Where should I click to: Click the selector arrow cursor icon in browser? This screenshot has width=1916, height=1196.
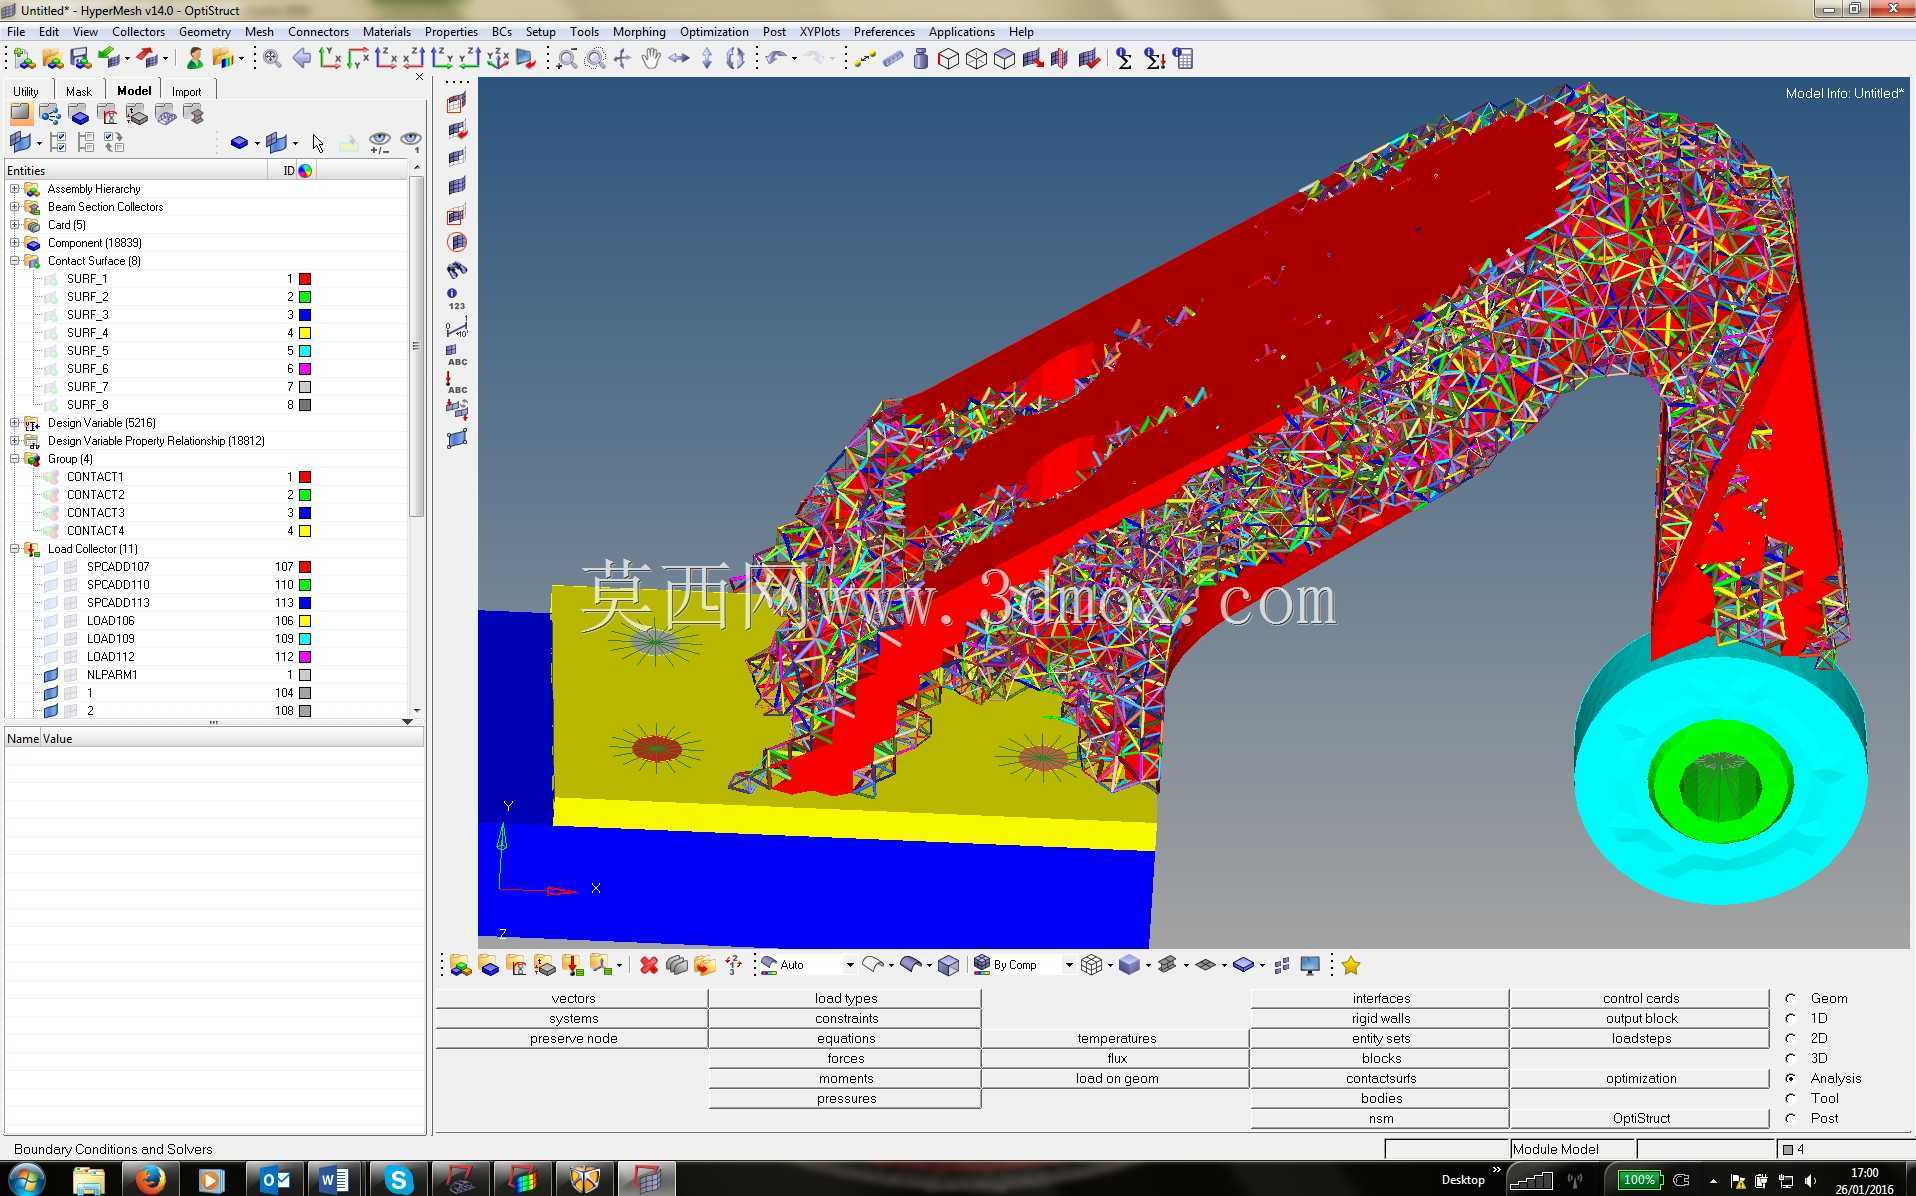tap(318, 143)
